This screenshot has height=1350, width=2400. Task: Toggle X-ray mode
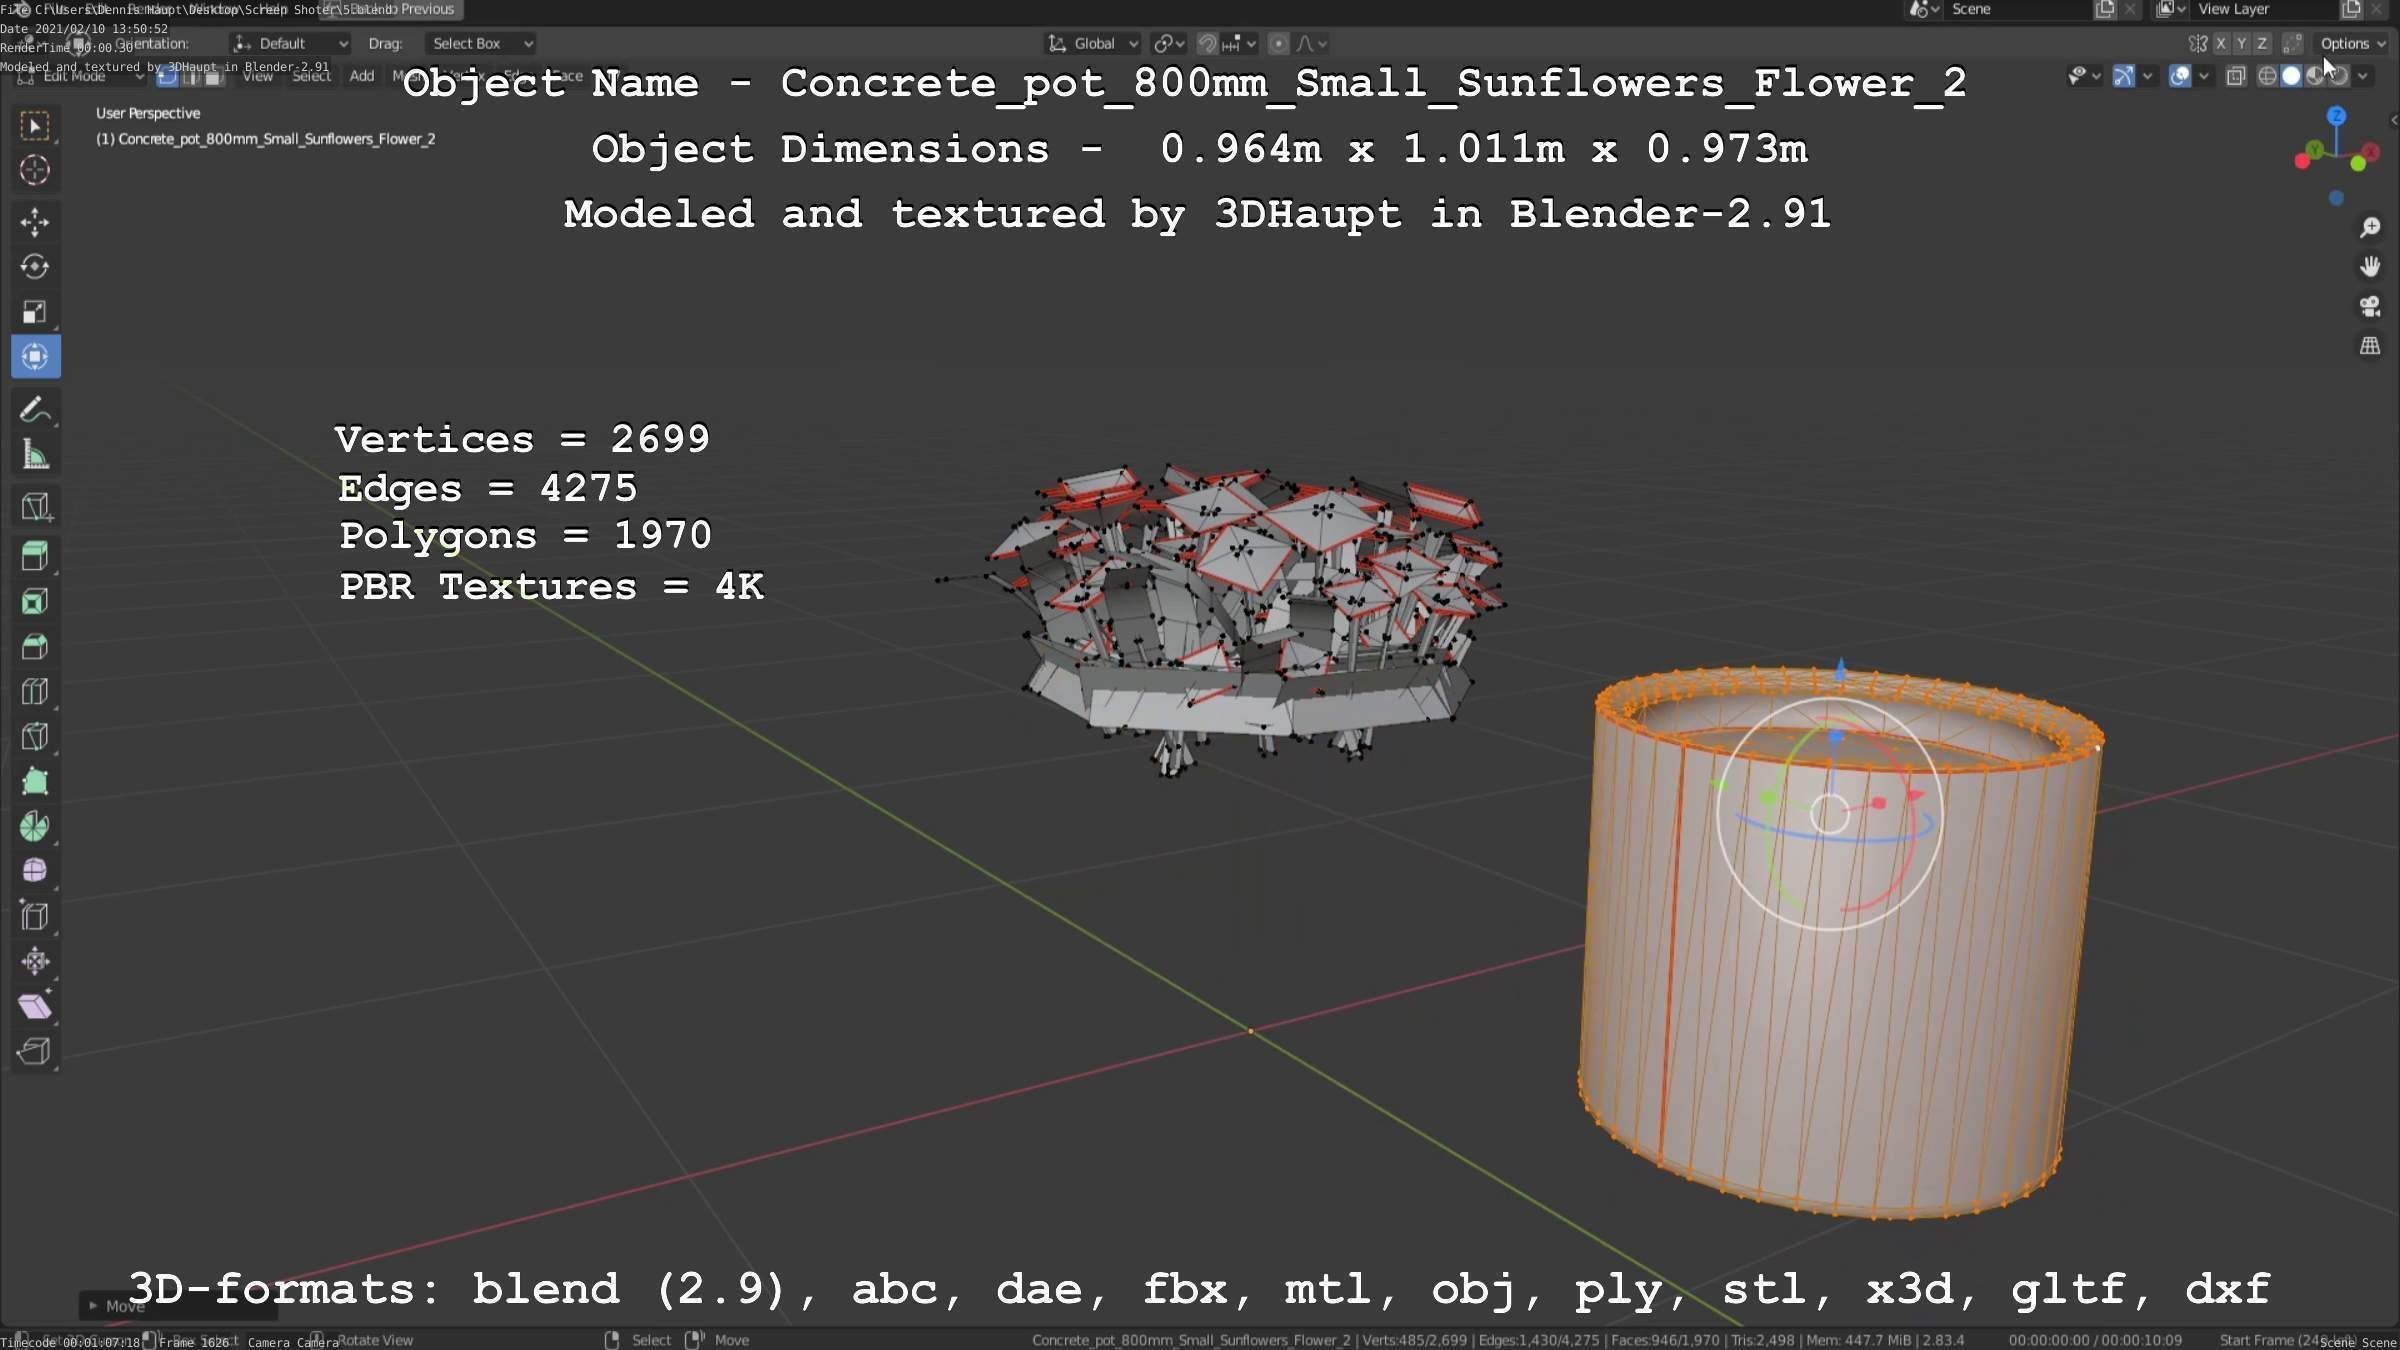tap(2236, 76)
